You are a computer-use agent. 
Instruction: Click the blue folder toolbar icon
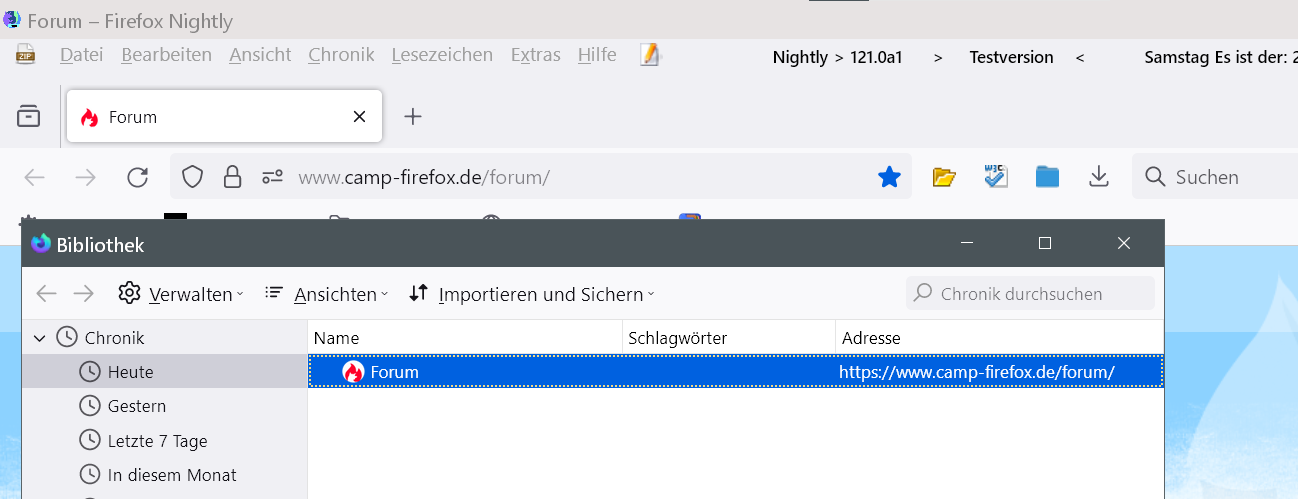click(1047, 177)
